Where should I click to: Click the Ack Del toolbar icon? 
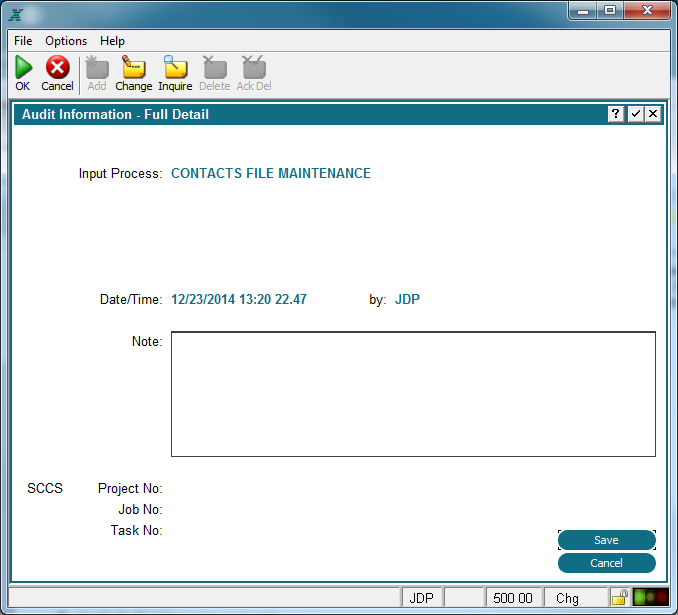[x=254, y=67]
